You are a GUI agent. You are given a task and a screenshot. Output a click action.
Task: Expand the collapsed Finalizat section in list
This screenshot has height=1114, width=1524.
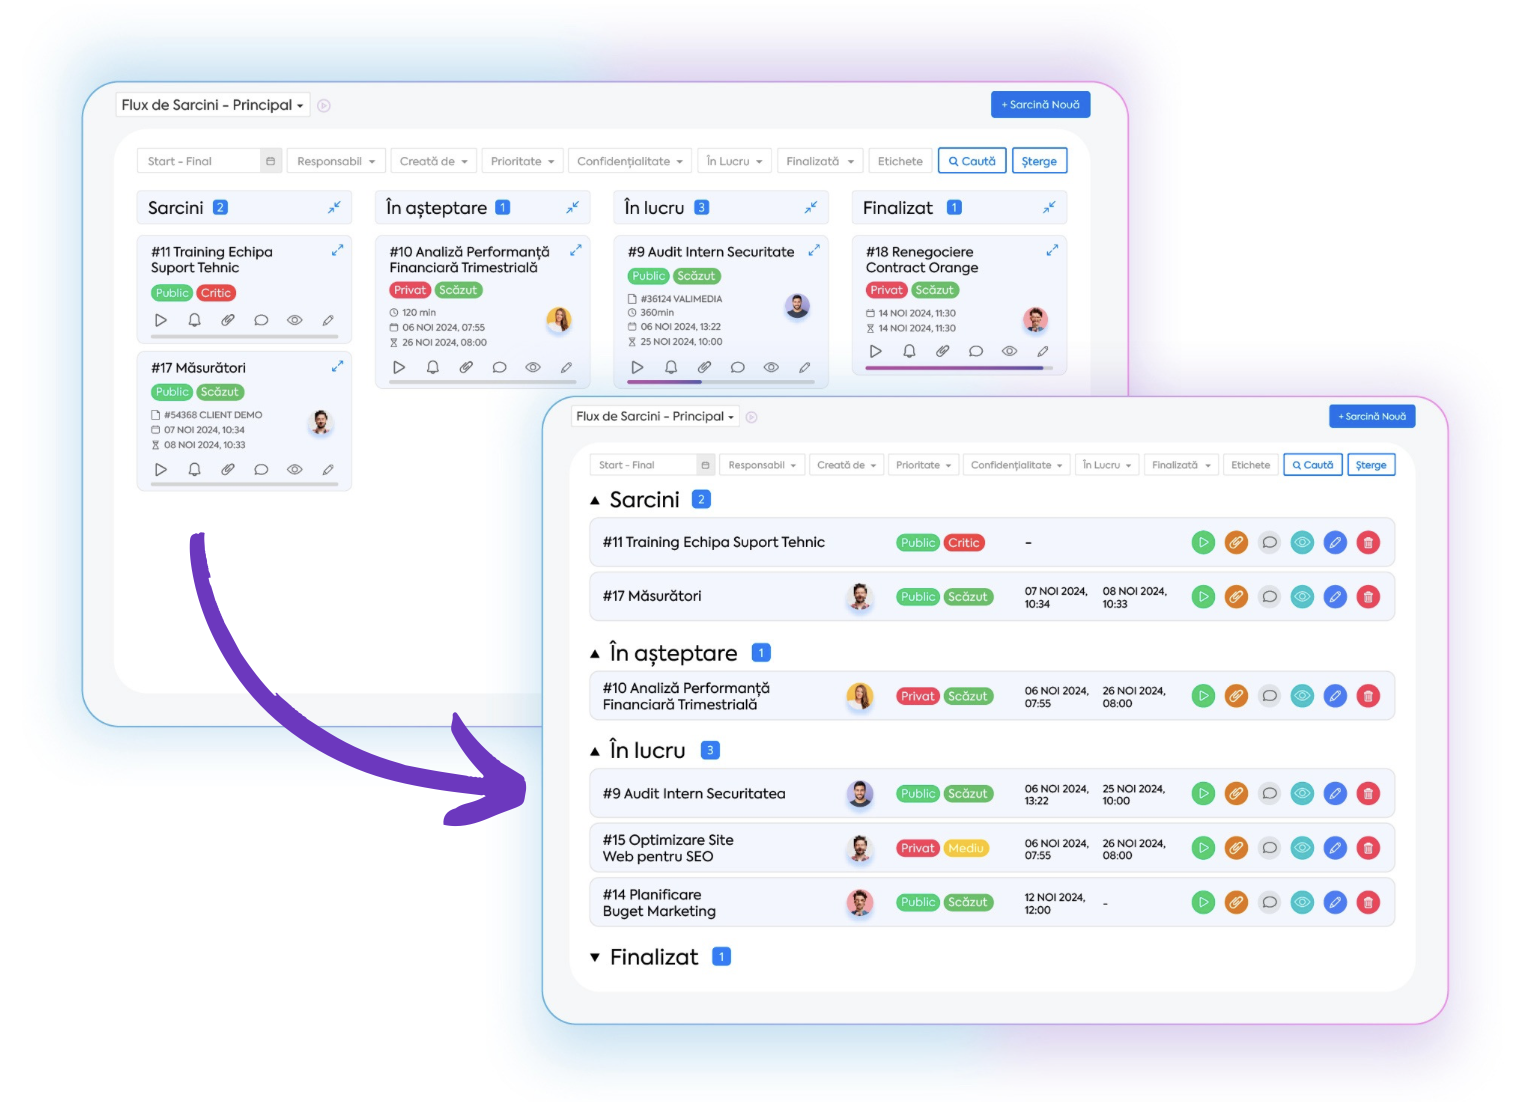click(x=595, y=958)
